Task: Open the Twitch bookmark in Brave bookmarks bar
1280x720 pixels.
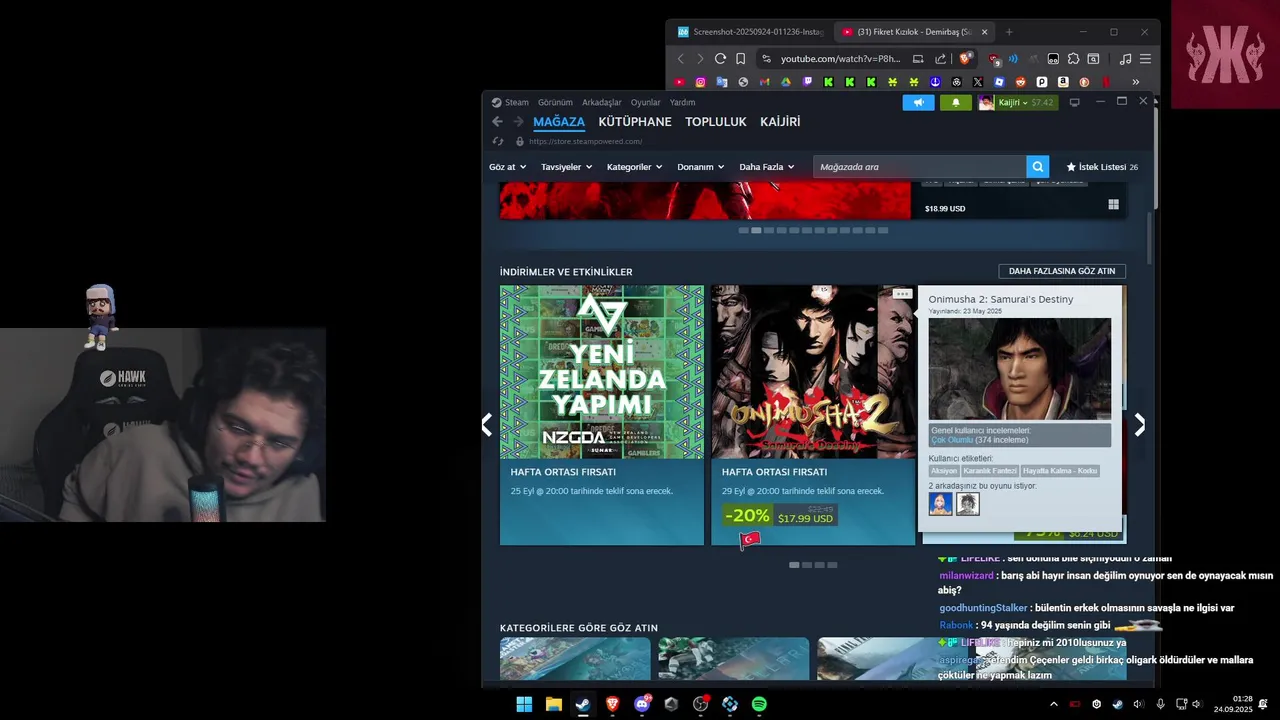Action: pos(807,82)
